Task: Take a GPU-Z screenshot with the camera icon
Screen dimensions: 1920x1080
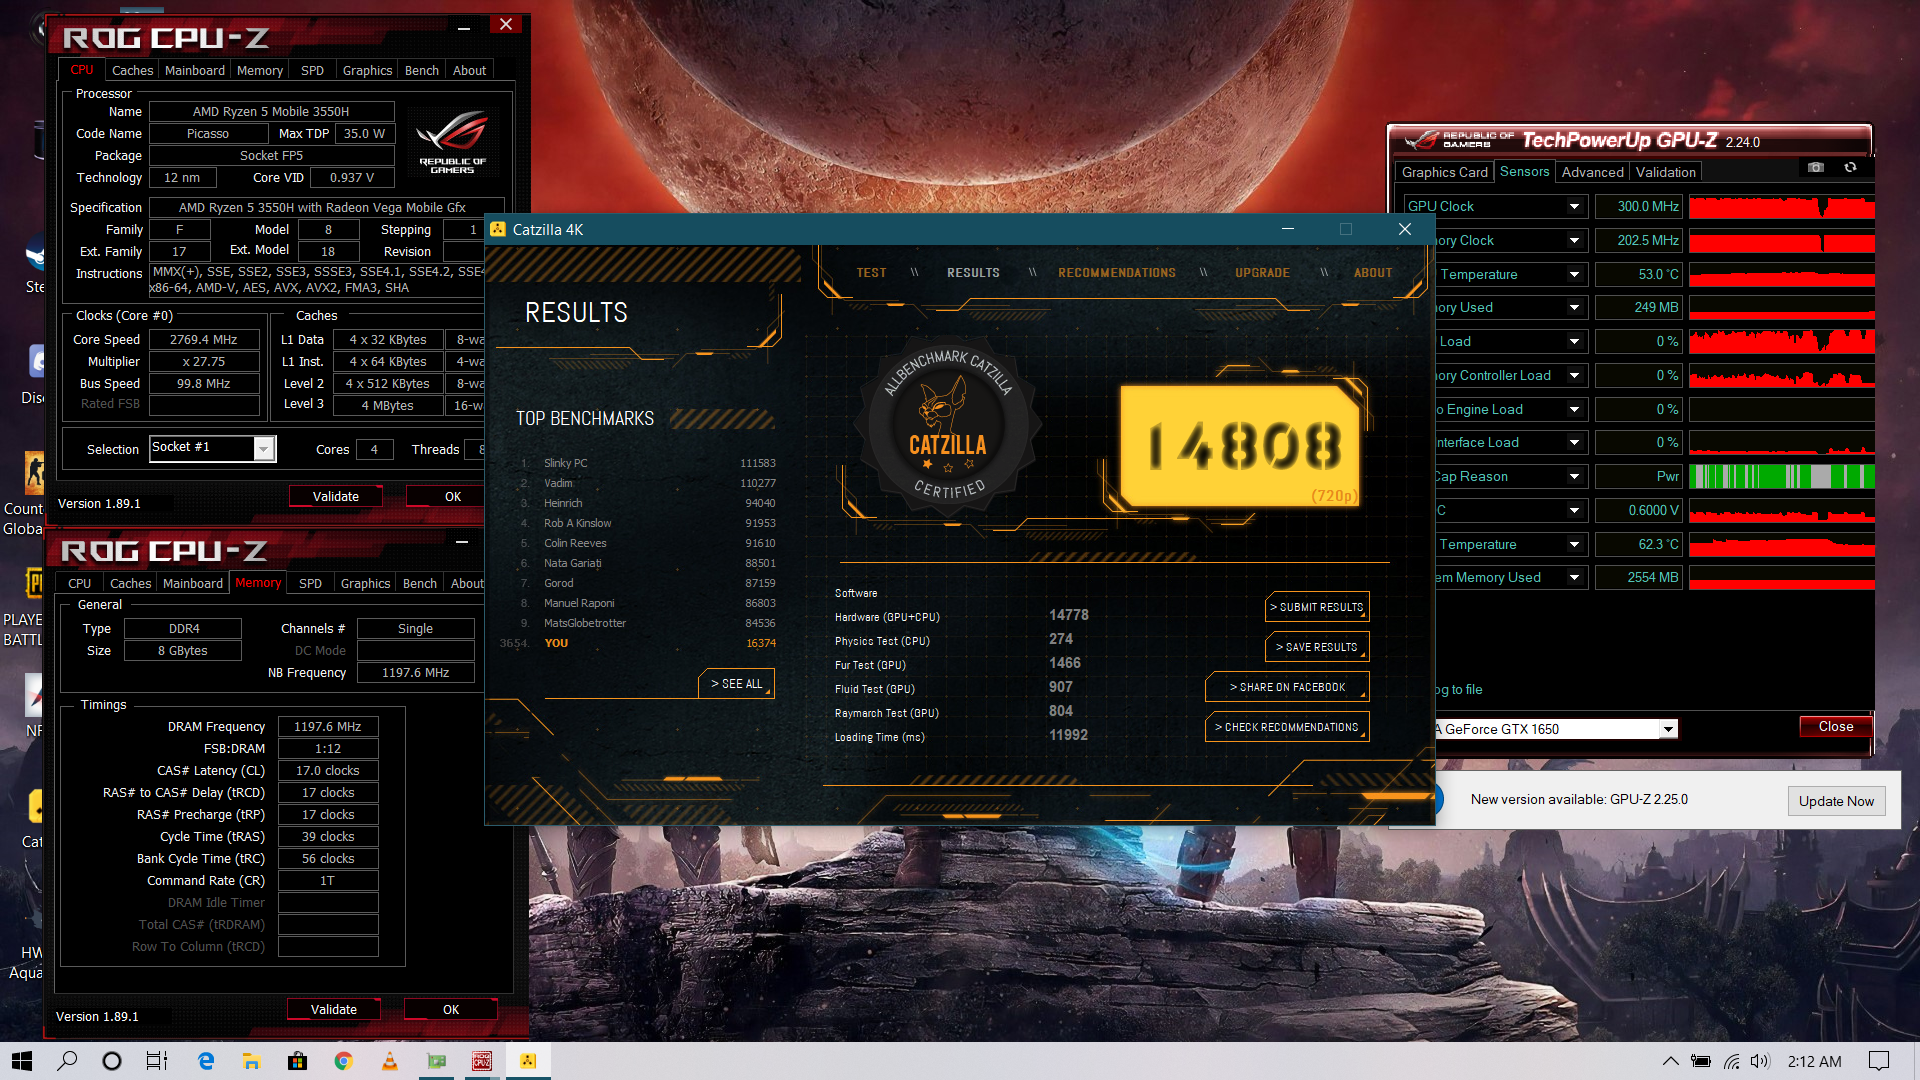Action: tap(1816, 168)
